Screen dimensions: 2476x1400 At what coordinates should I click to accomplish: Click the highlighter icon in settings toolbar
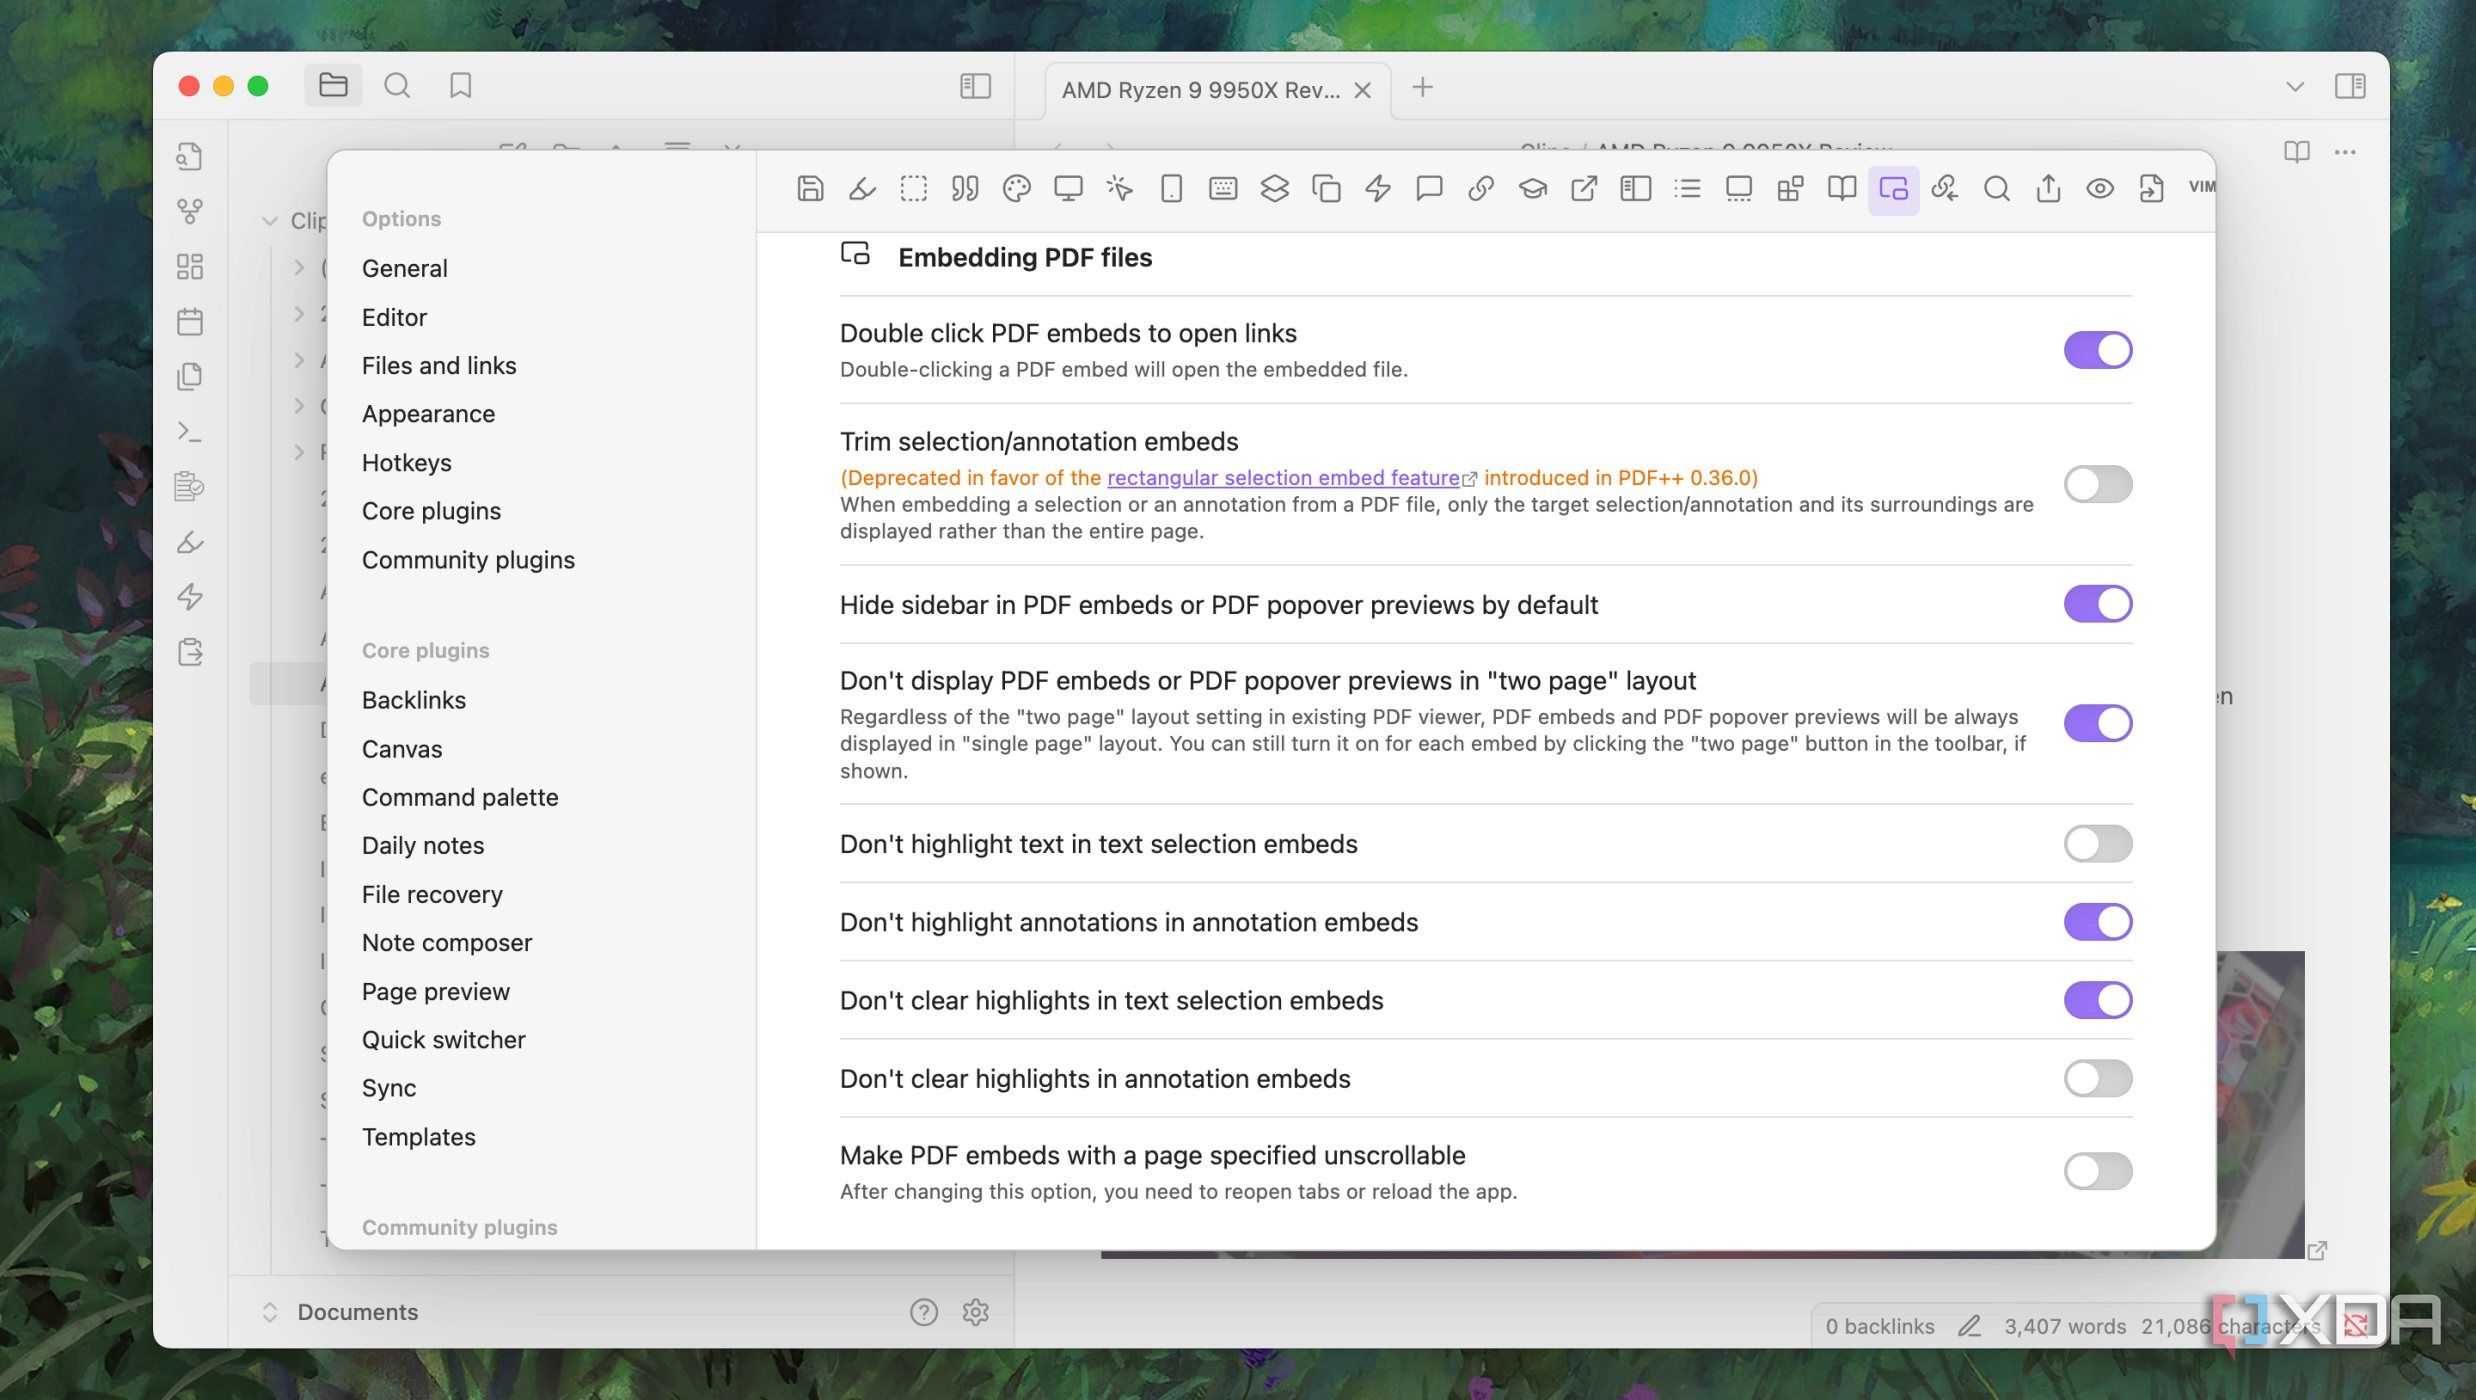(862, 189)
